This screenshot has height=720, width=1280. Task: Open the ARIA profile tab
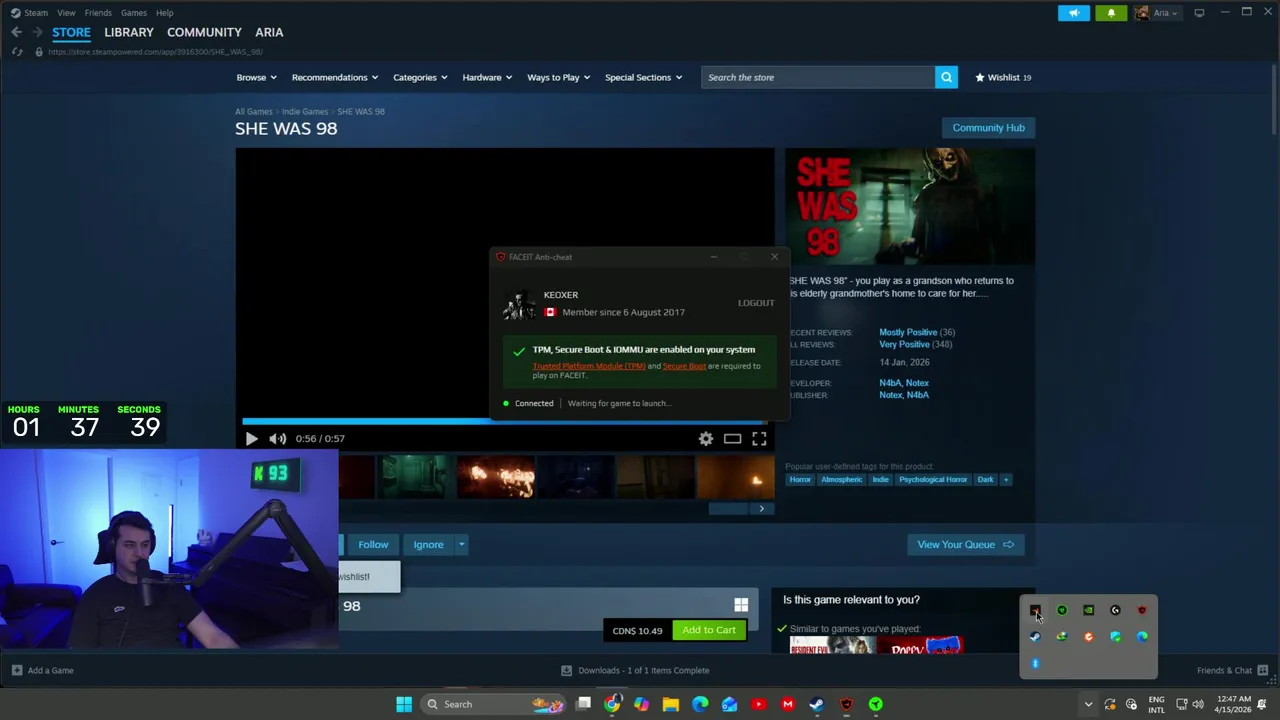pos(269,32)
